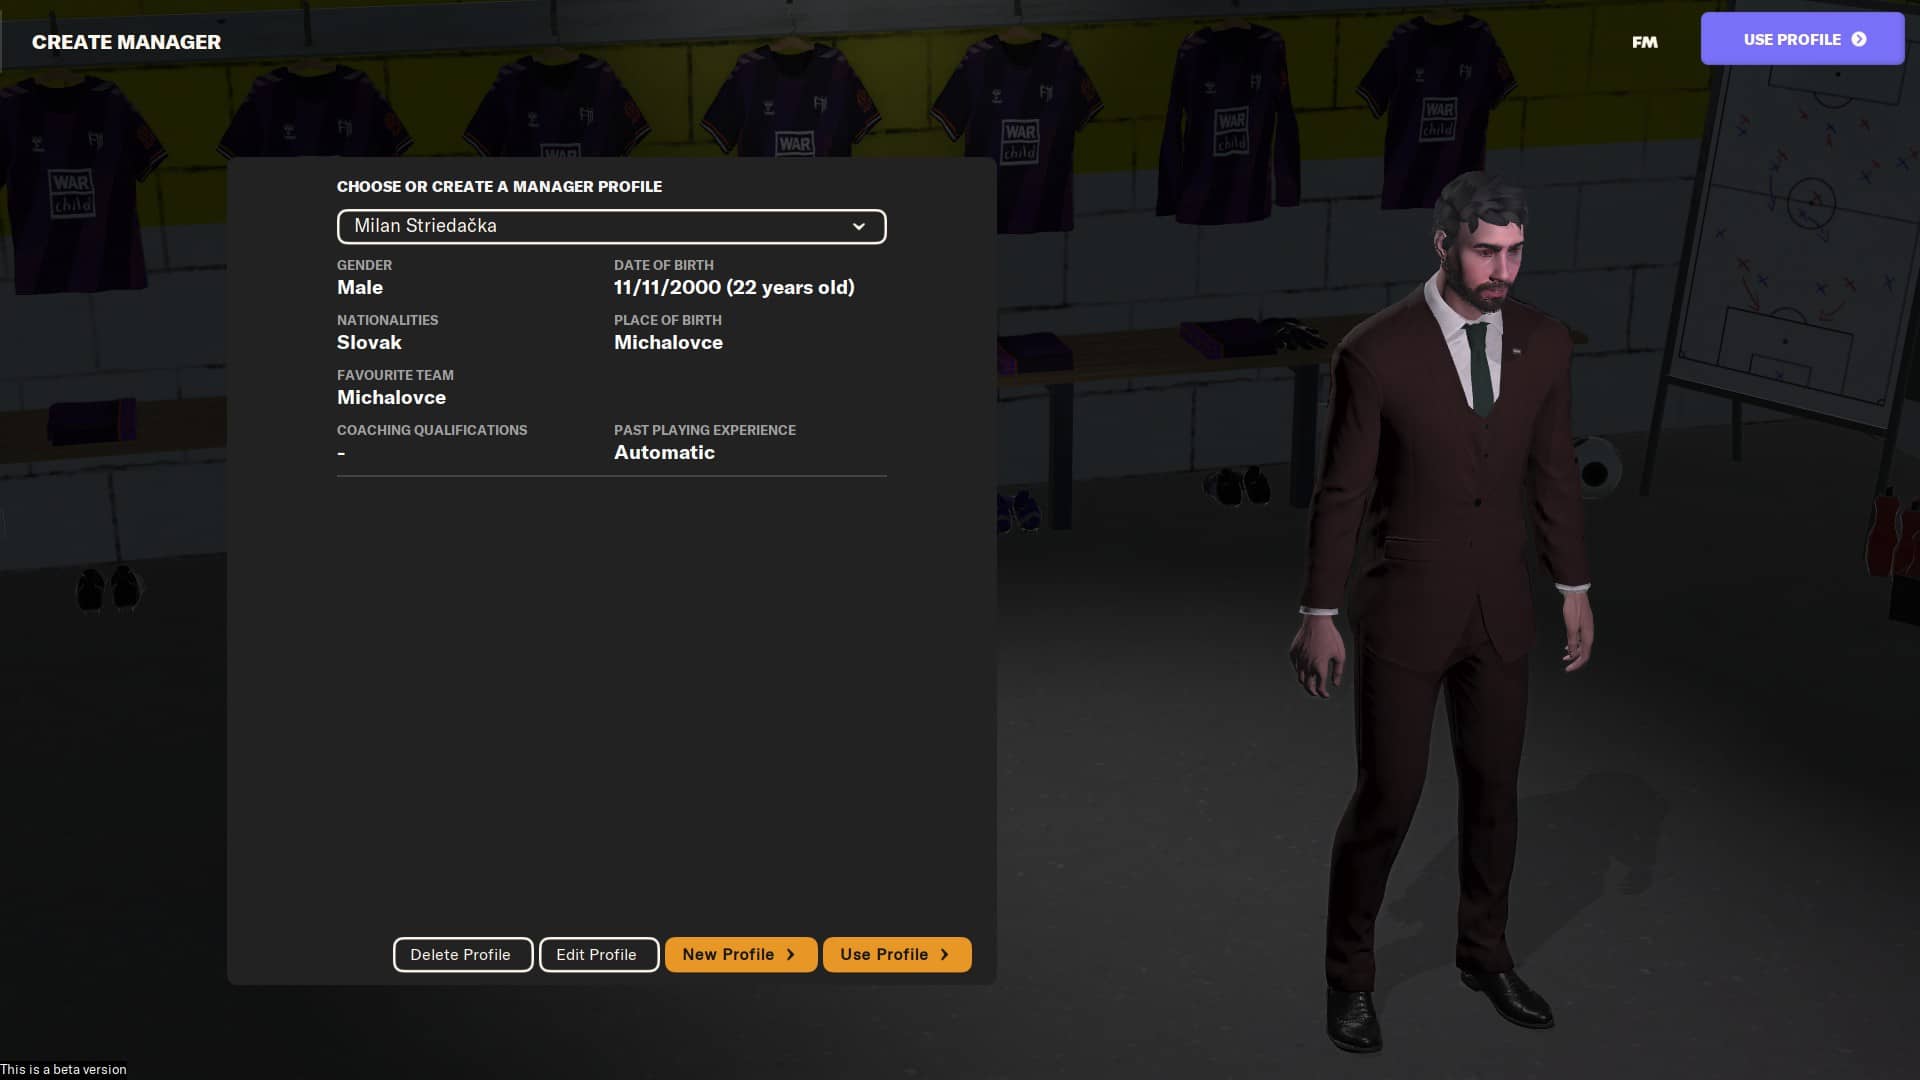Viewport: 1920px width, 1080px height.
Task: Click the CREATE MANAGER heading
Action: [x=126, y=42]
